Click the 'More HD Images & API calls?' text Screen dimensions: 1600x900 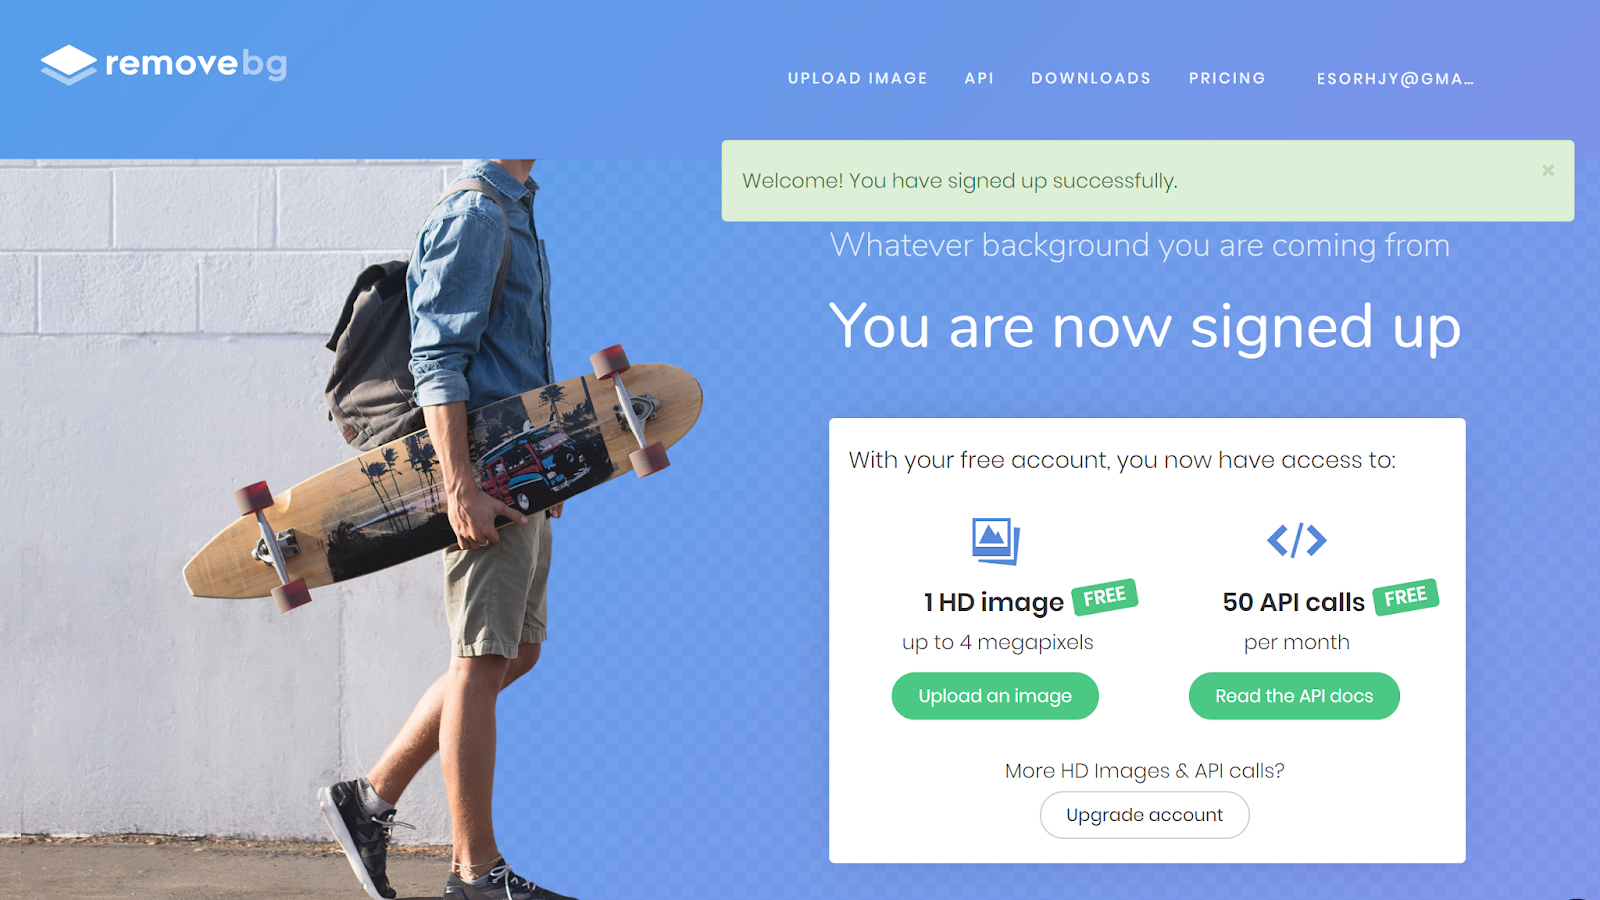(1145, 771)
